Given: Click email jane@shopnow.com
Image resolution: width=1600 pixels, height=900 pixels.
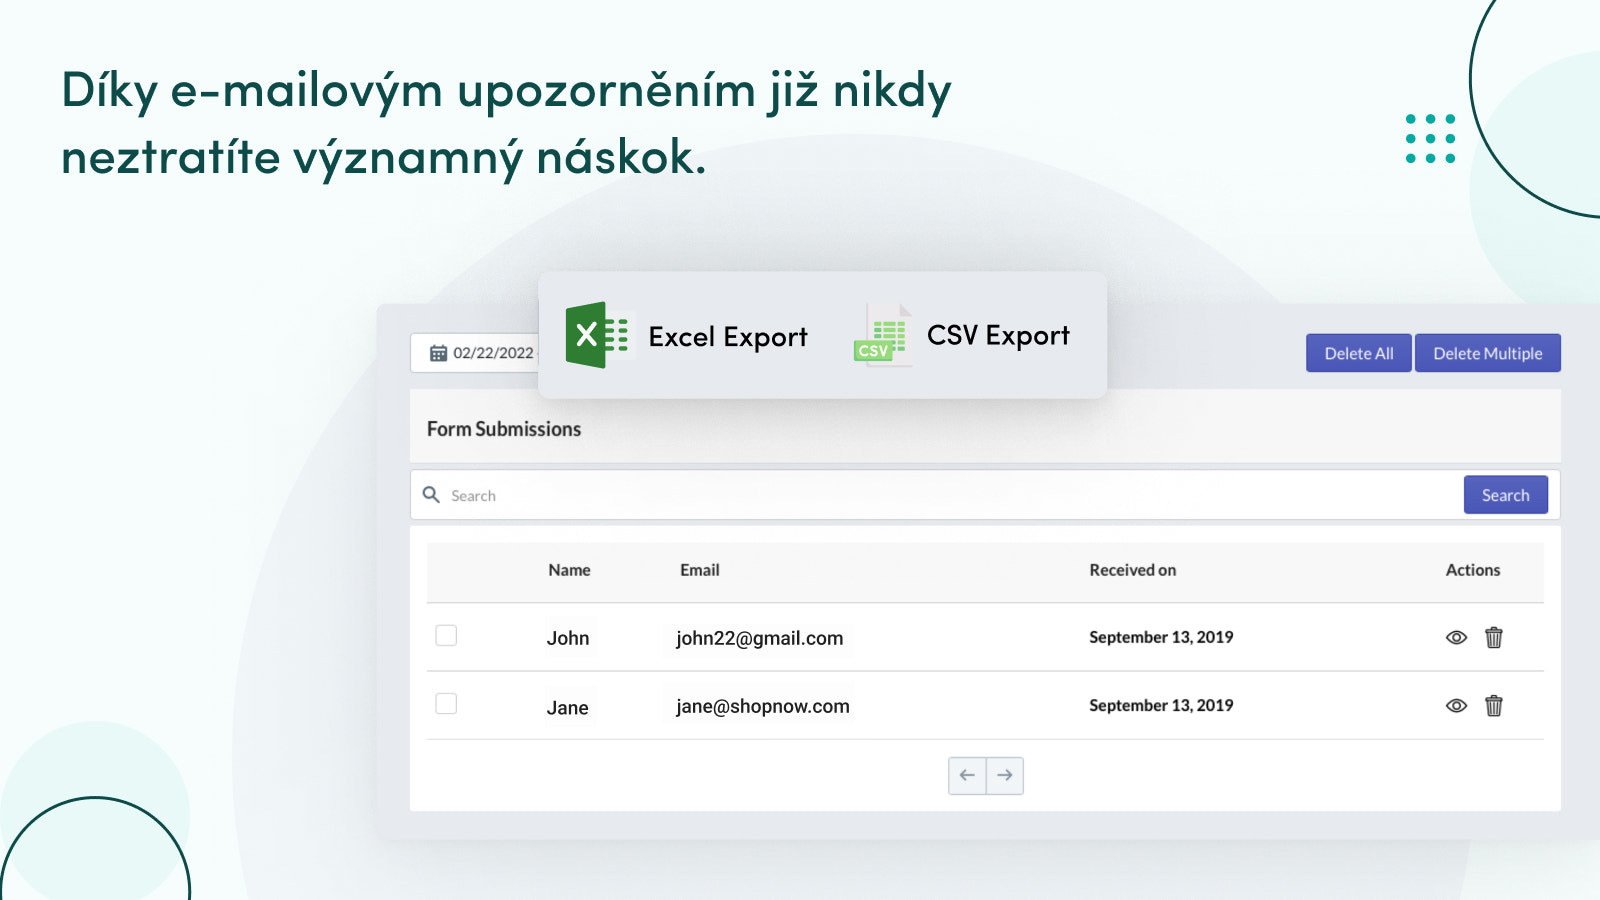Looking at the screenshot, I should (x=763, y=706).
